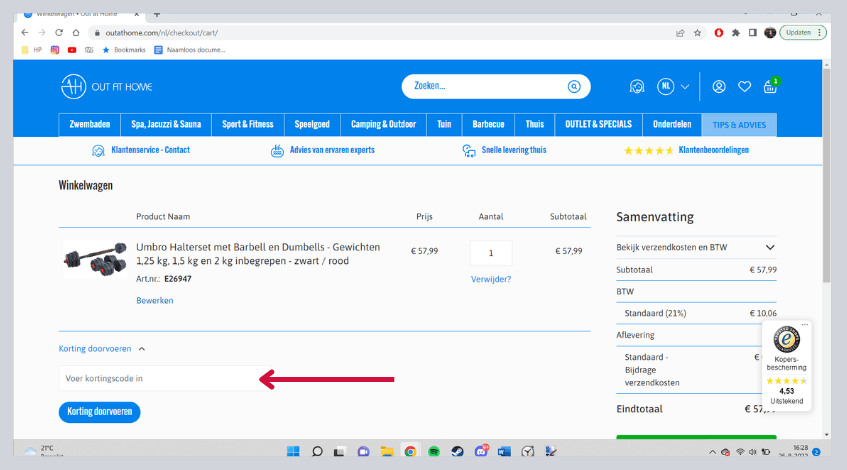Image resolution: width=847 pixels, height=470 pixels.
Task: Open the wishlist heart icon
Action: (744, 87)
